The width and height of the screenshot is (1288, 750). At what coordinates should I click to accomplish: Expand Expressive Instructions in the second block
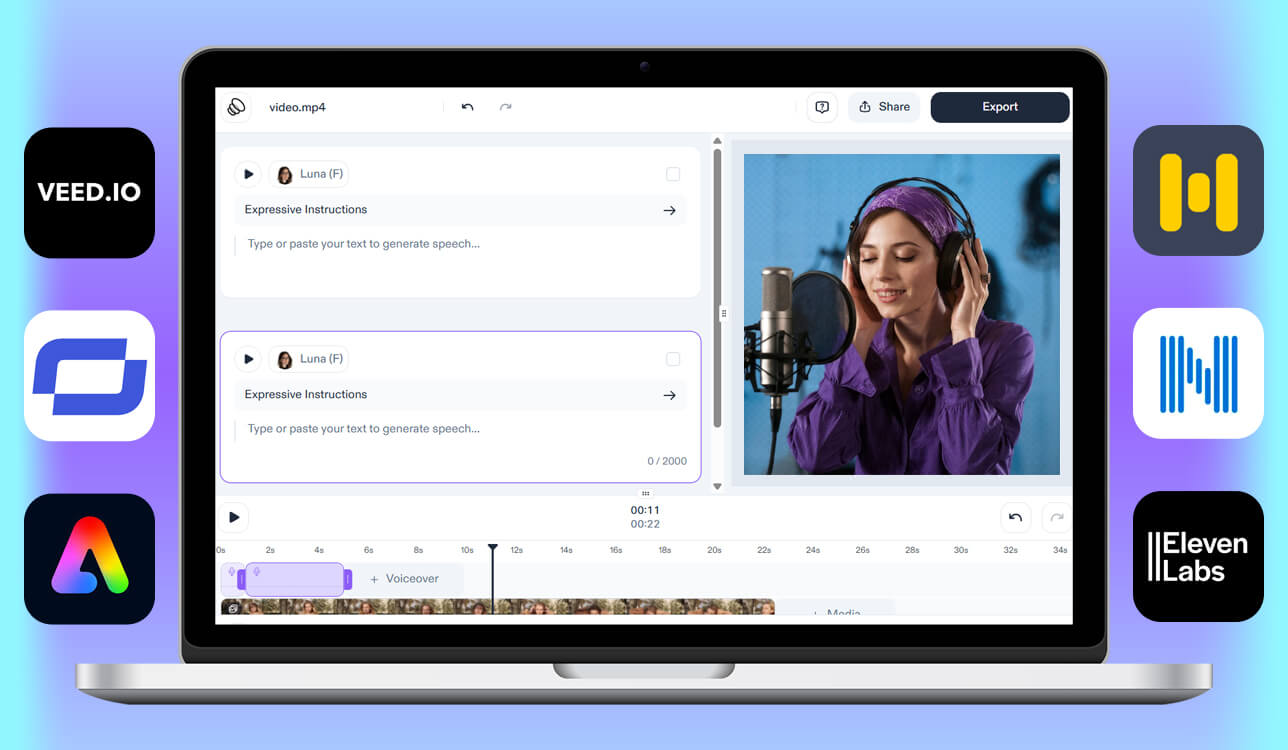pyautogui.click(x=460, y=395)
